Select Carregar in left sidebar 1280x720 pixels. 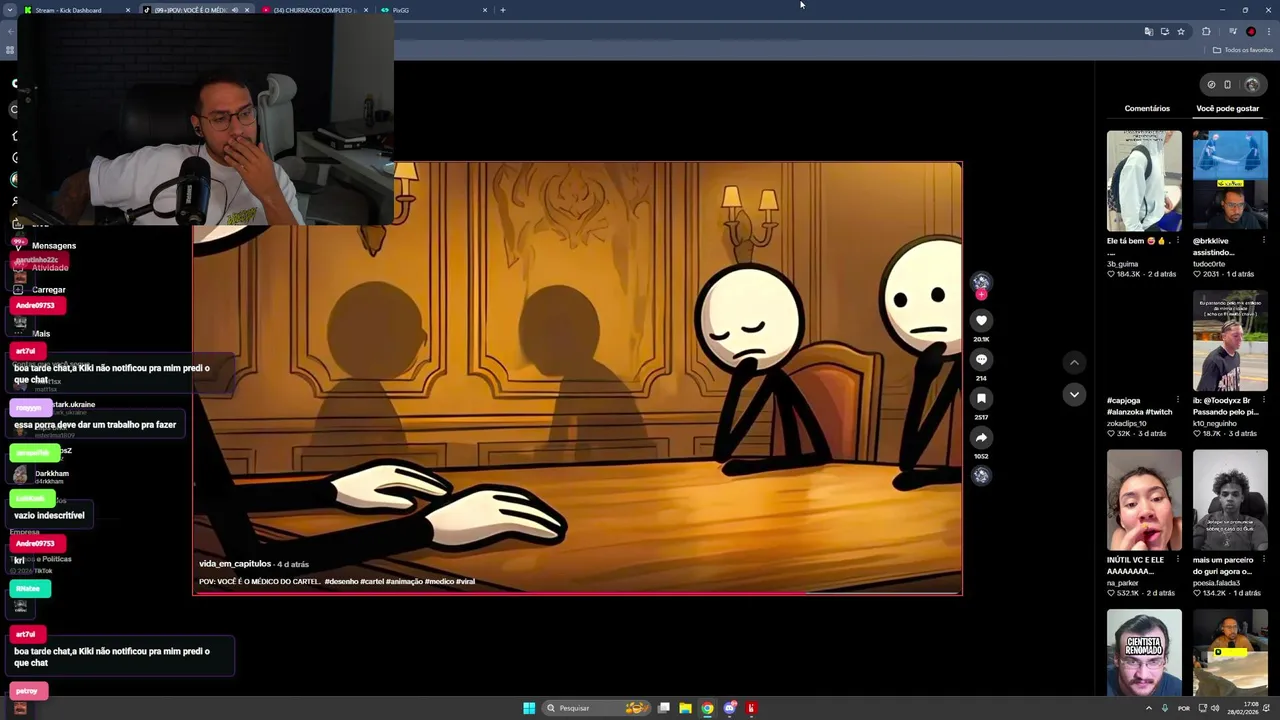click(x=48, y=290)
